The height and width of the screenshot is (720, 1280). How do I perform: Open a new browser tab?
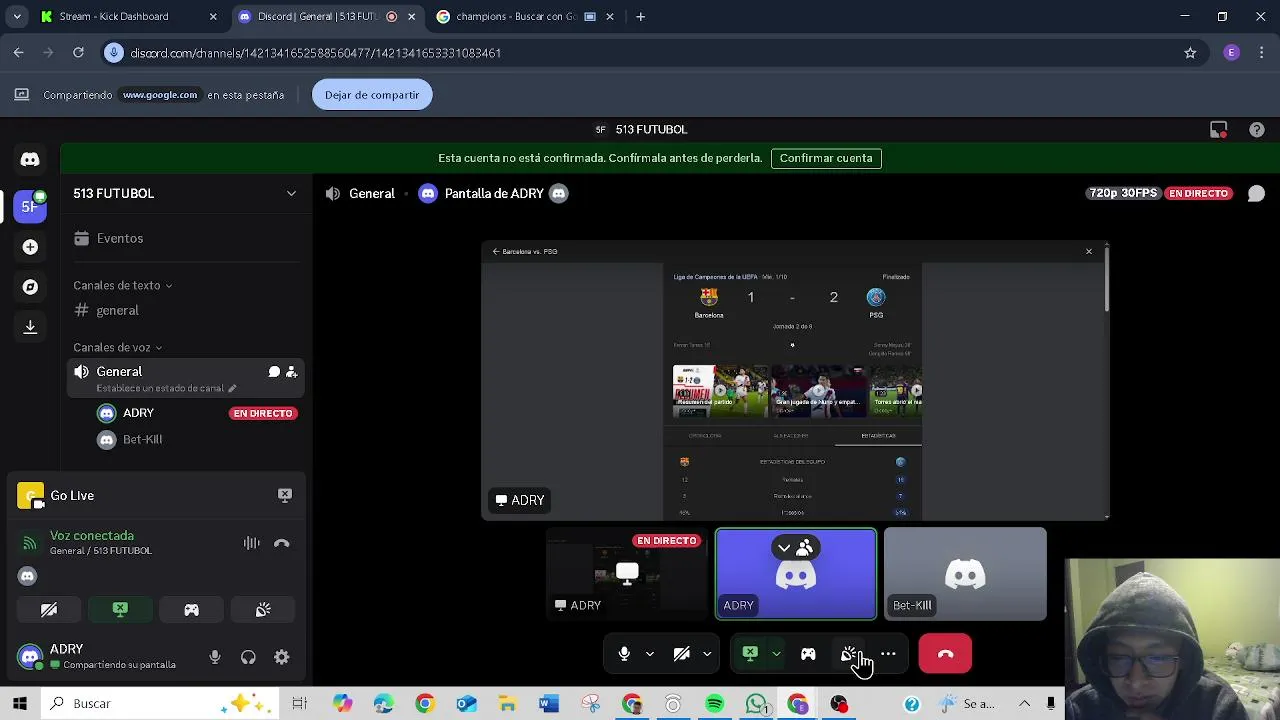coord(641,17)
